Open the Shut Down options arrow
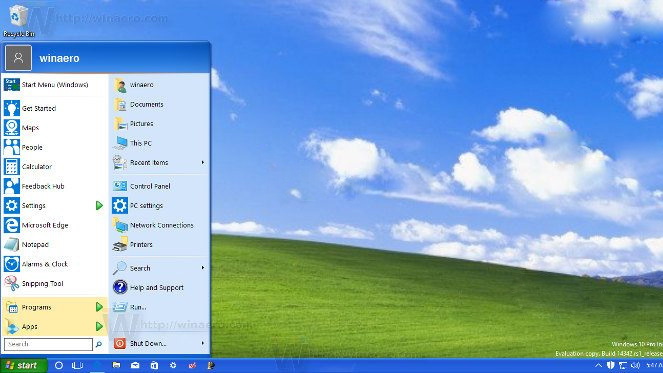The height and width of the screenshot is (373, 663). coord(203,343)
